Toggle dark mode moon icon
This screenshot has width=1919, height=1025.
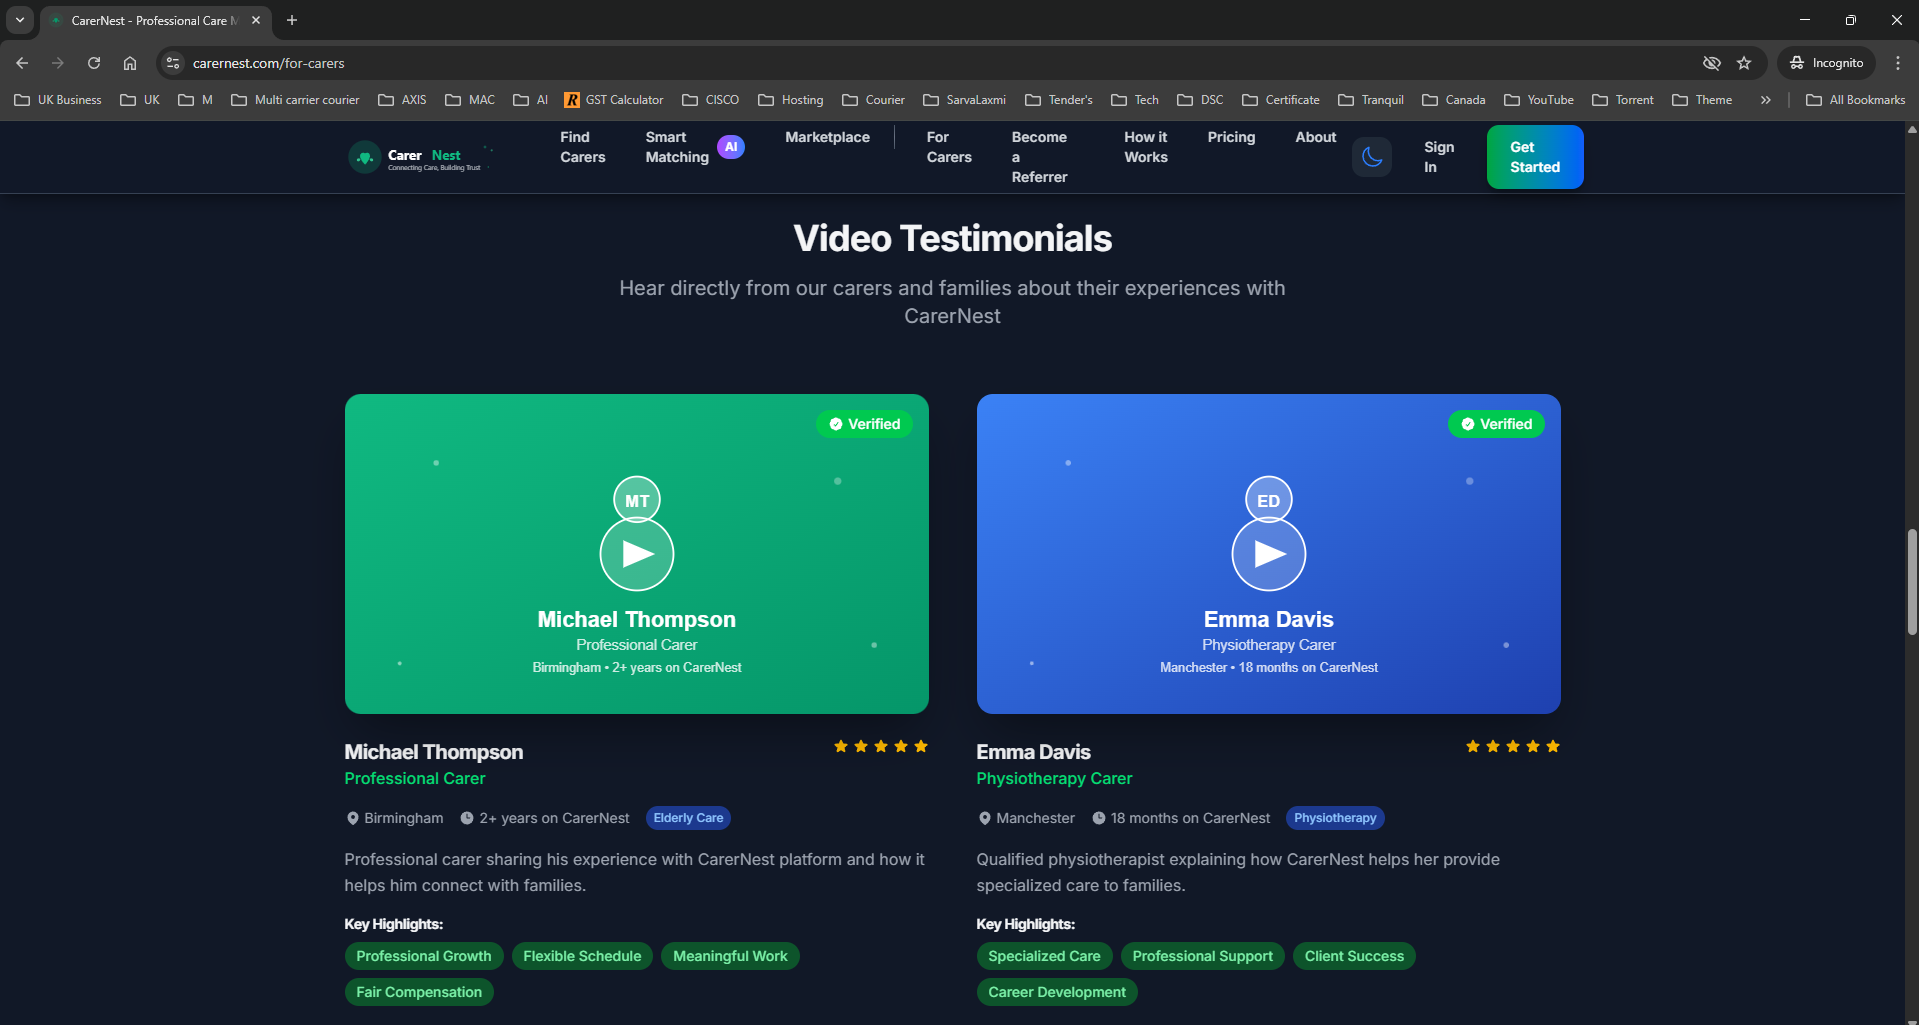coord(1372,157)
